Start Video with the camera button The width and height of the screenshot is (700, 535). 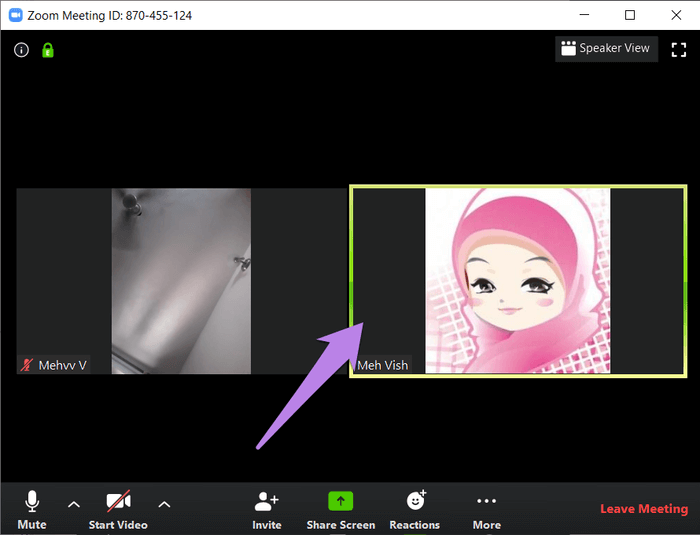(x=118, y=501)
